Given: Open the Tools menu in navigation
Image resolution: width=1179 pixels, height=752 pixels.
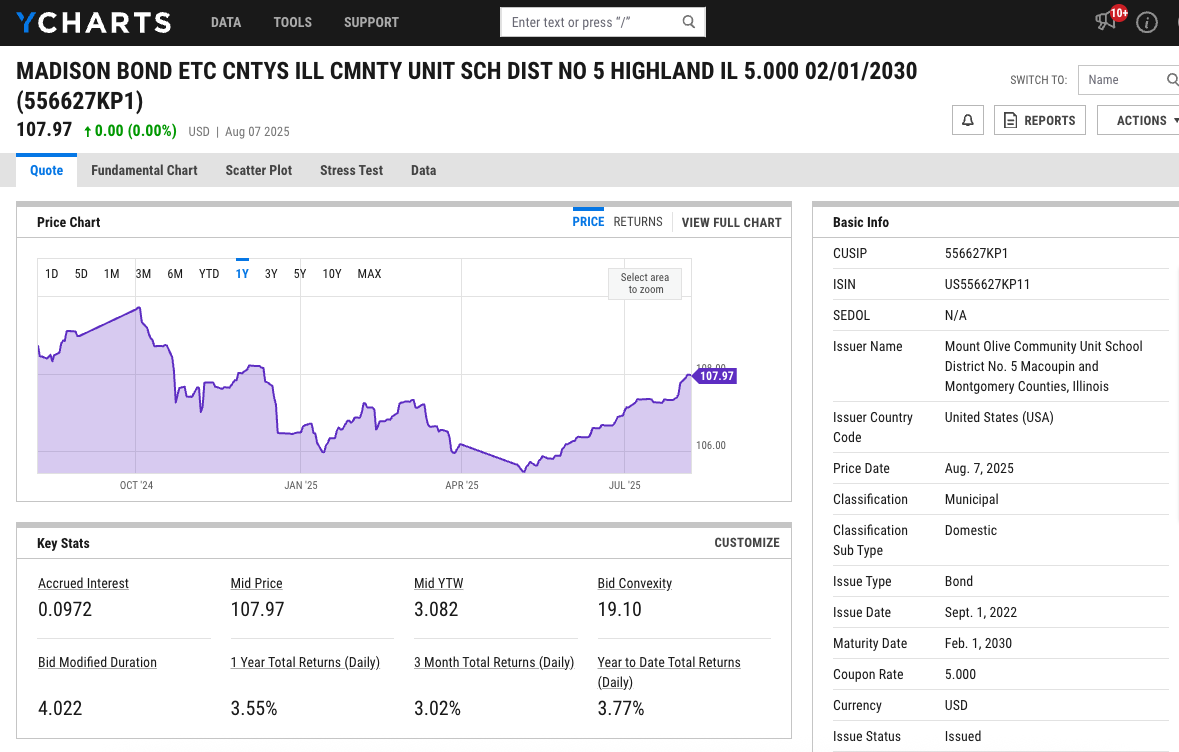Looking at the screenshot, I should tap(293, 22).
